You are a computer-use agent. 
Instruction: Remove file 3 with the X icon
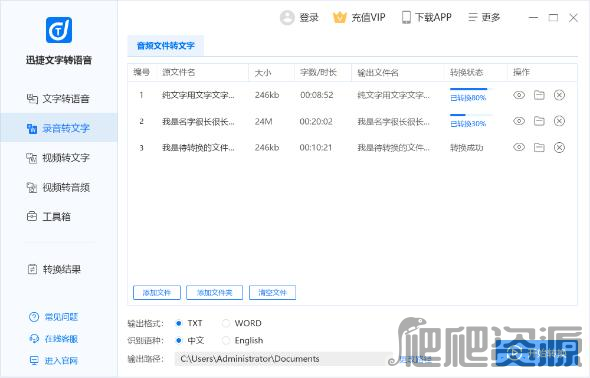(560, 147)
